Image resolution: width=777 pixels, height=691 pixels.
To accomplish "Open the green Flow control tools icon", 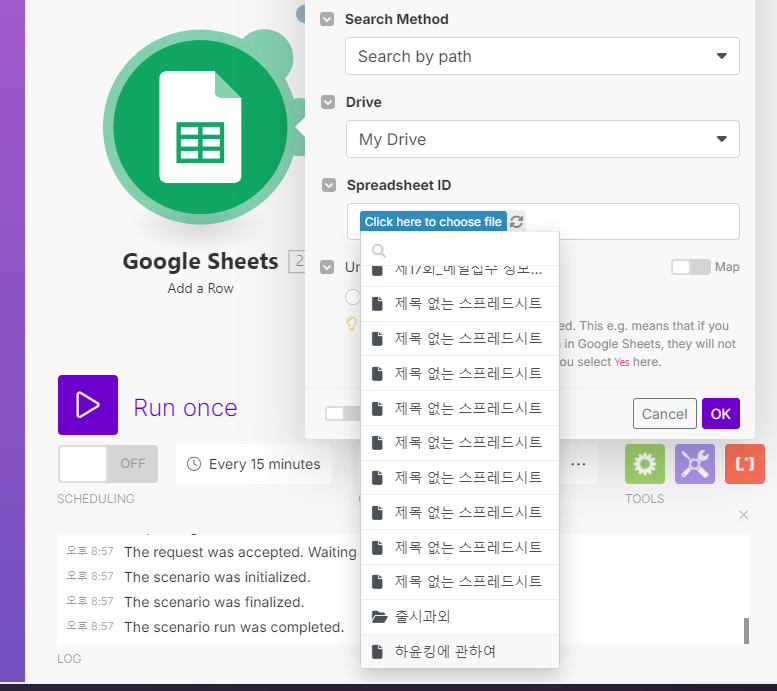I will (645, 464).
